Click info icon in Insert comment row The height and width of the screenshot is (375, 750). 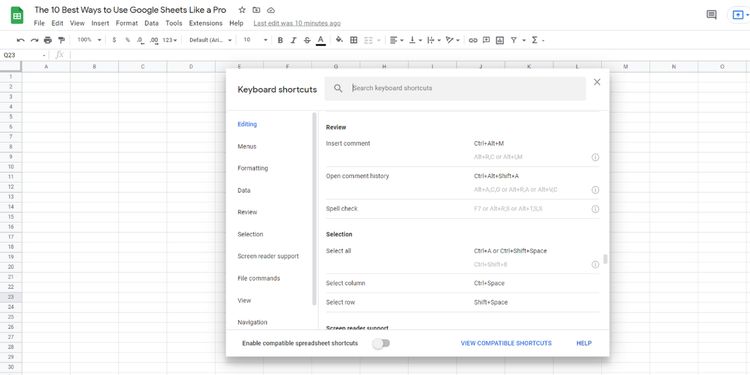pos(596,157)
